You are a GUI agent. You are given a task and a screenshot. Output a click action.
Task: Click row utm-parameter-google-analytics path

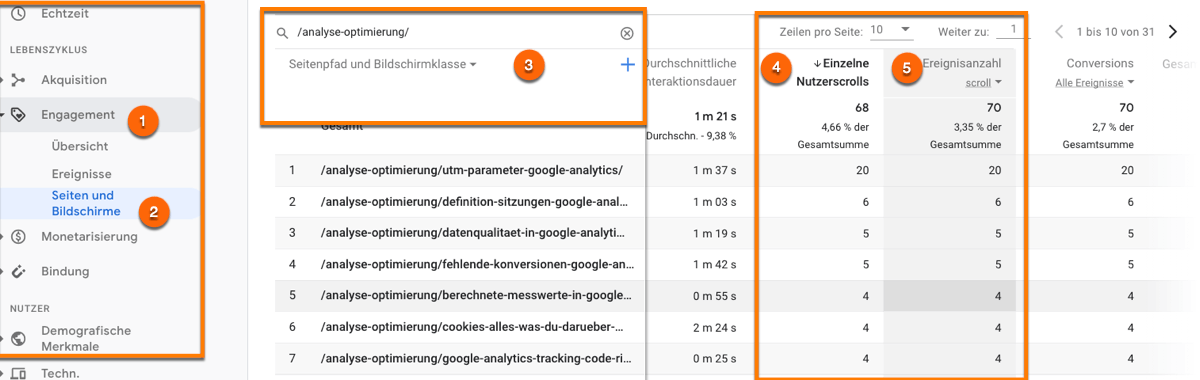click(x=471, y=171)
